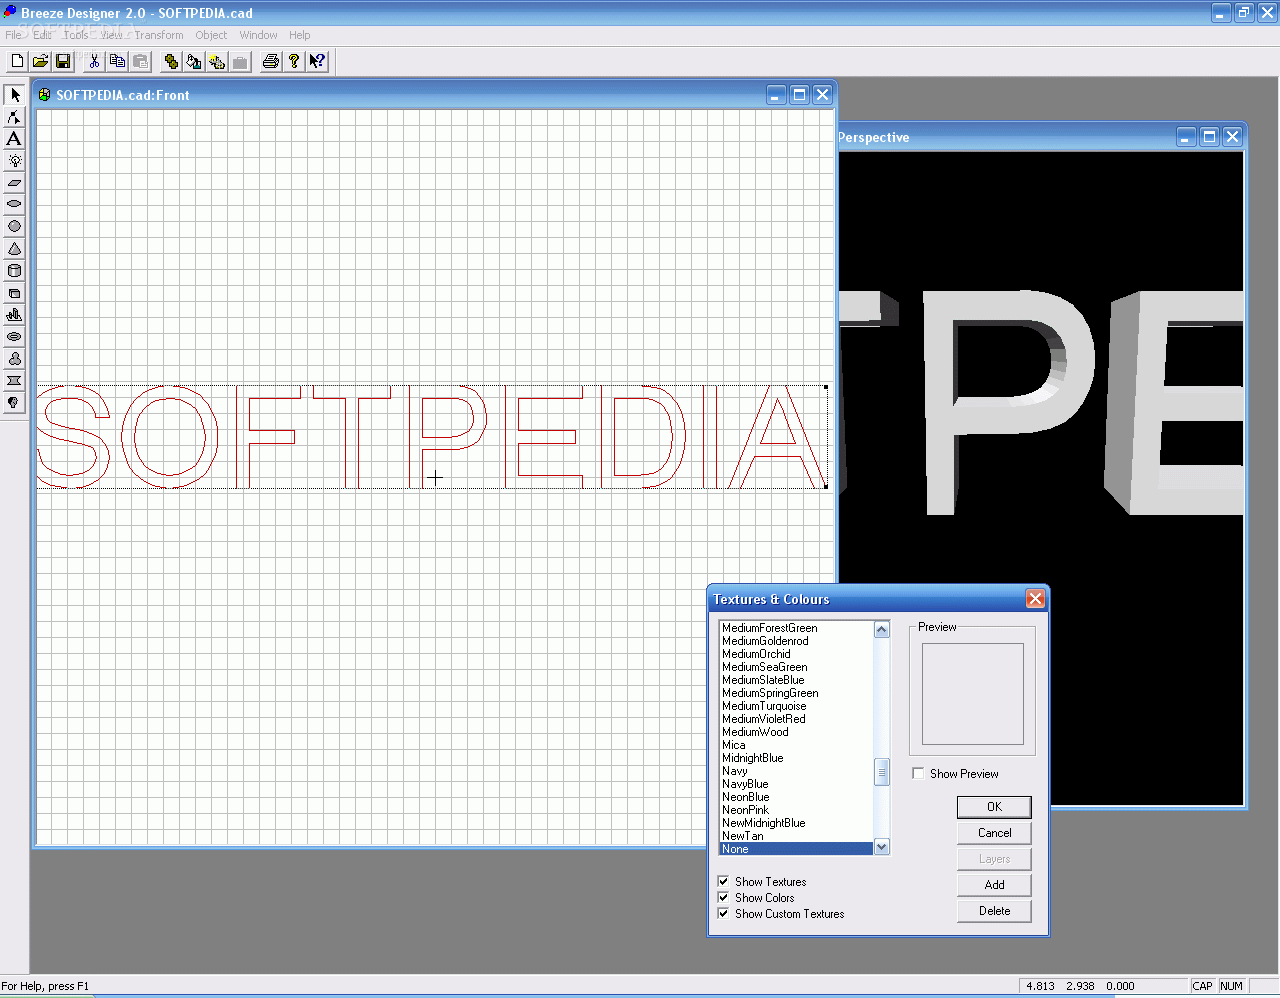Uncheck Show Custom Textures checkbox
Image resolution: width=1280 pixels, height=998 pixels.
point(723,914)
